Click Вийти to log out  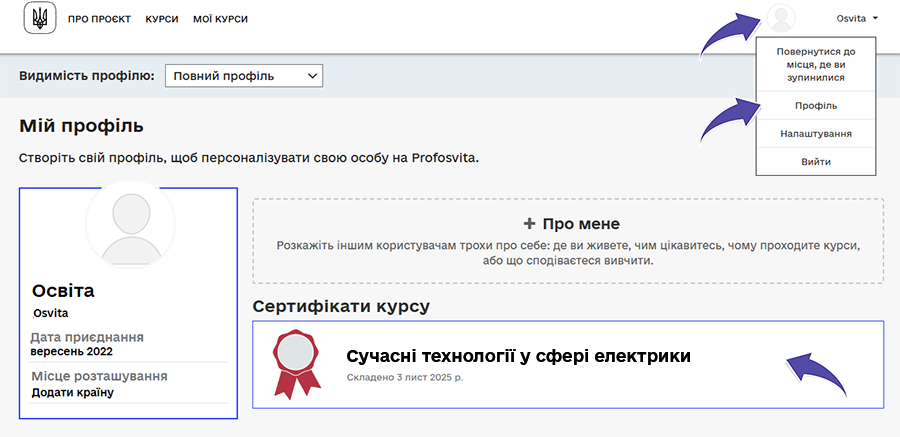pyautogui.click(x=816, y=162)
